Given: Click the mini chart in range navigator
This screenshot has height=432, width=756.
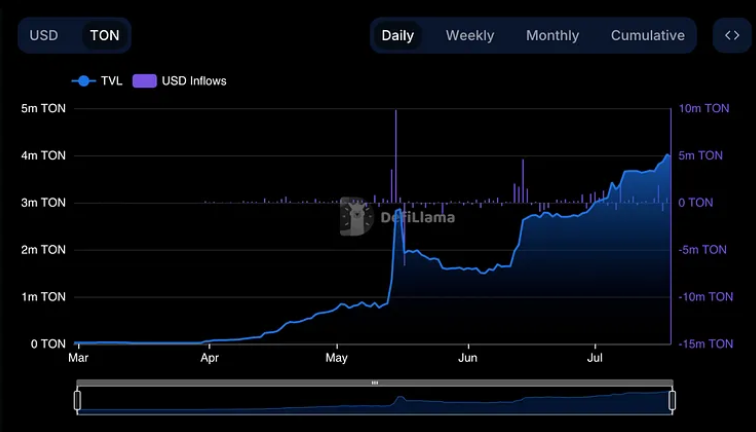Looking at the screenshot, I should tap(375, 401).
